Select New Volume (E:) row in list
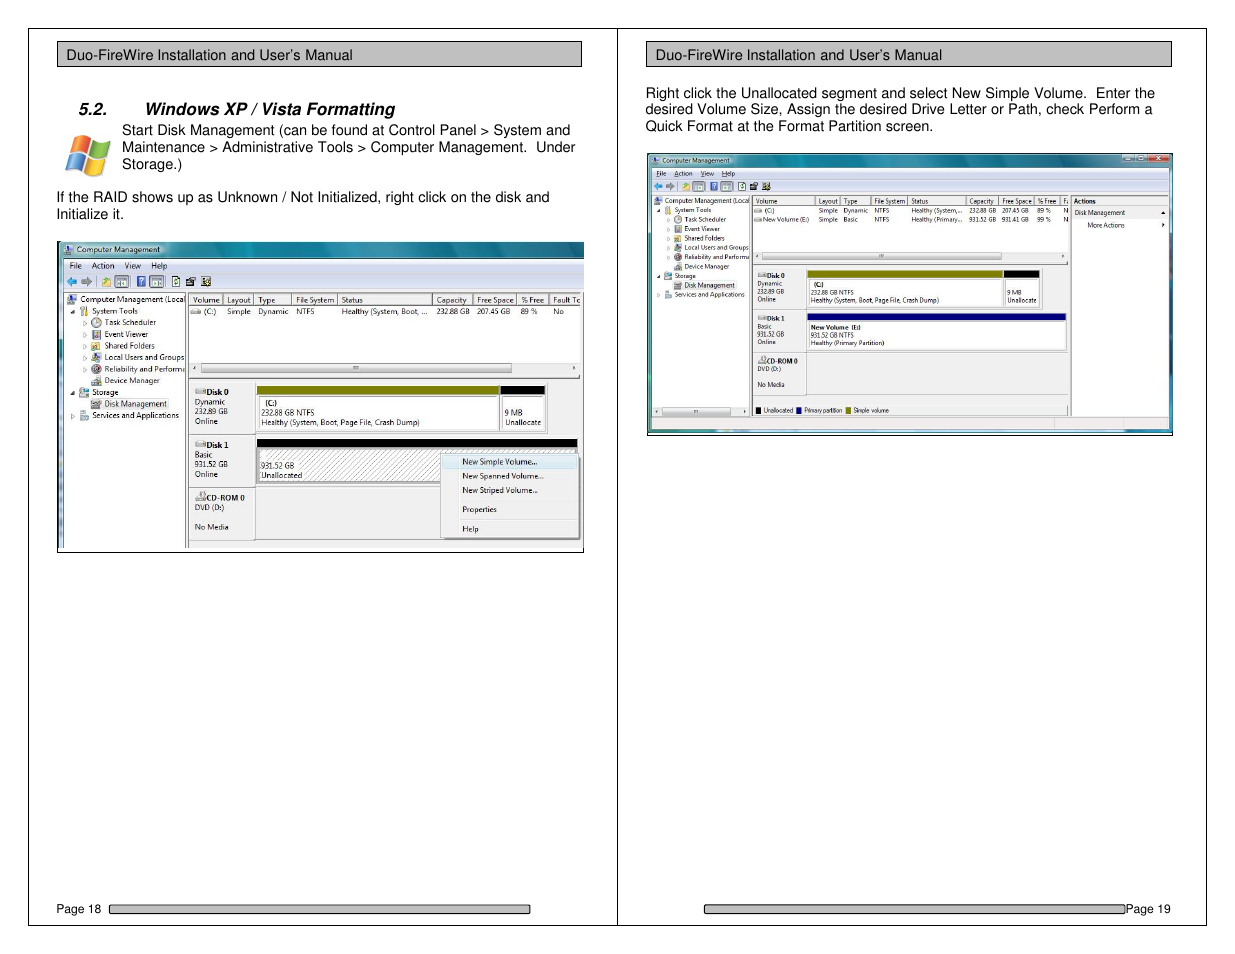The height and width of the screenshot is (954, 1235). (x=910, y=220)
